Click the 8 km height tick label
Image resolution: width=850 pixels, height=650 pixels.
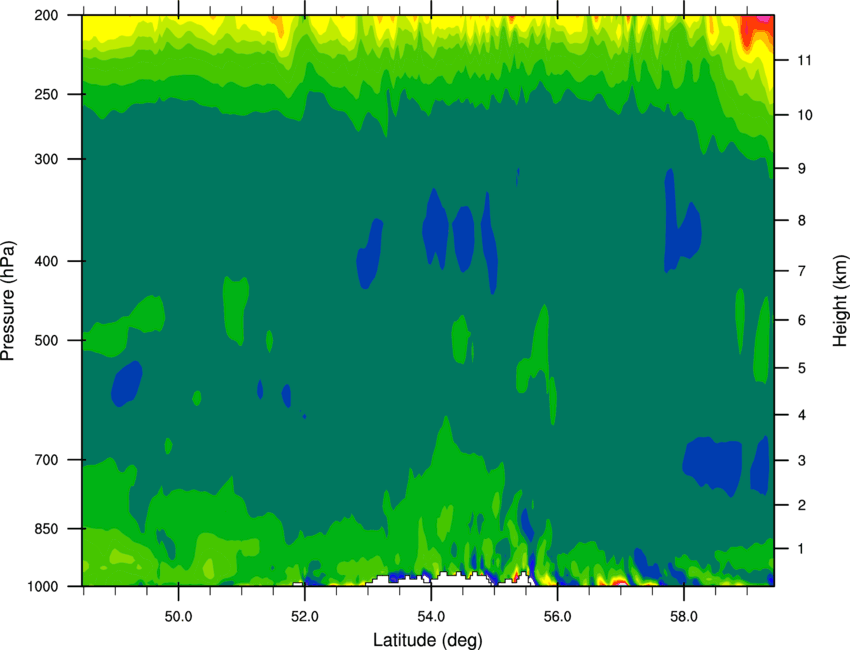(801, 220)
